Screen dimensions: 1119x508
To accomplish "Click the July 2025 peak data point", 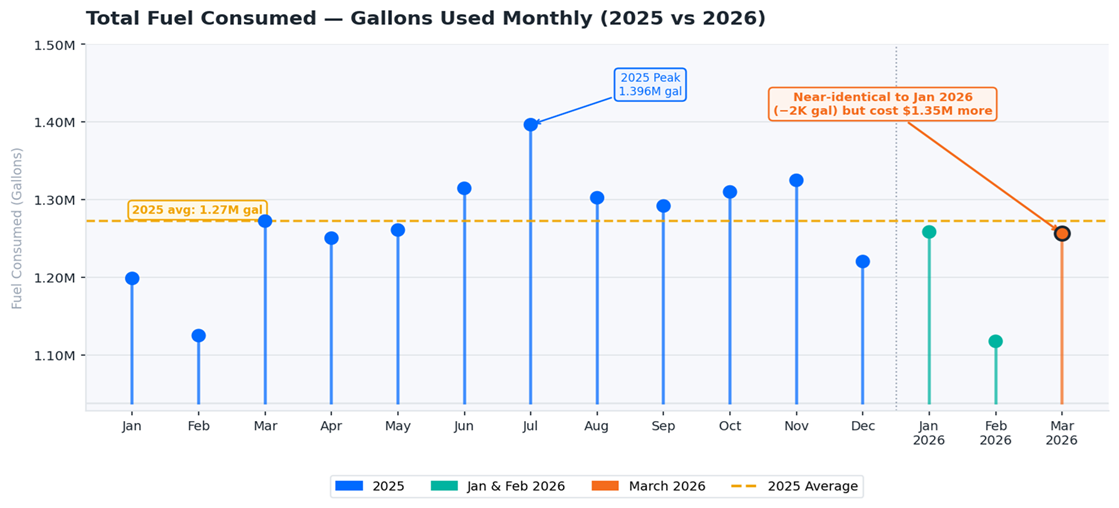I will [x=530, y=125].
